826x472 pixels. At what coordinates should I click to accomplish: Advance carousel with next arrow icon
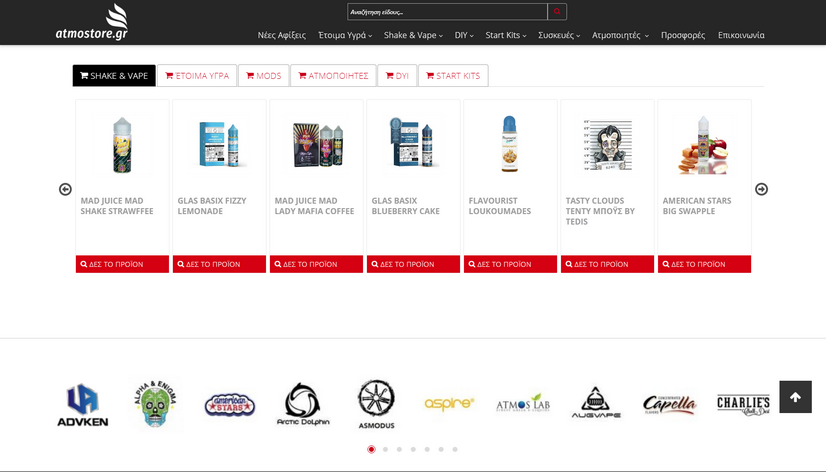click(x=761, y=189)
